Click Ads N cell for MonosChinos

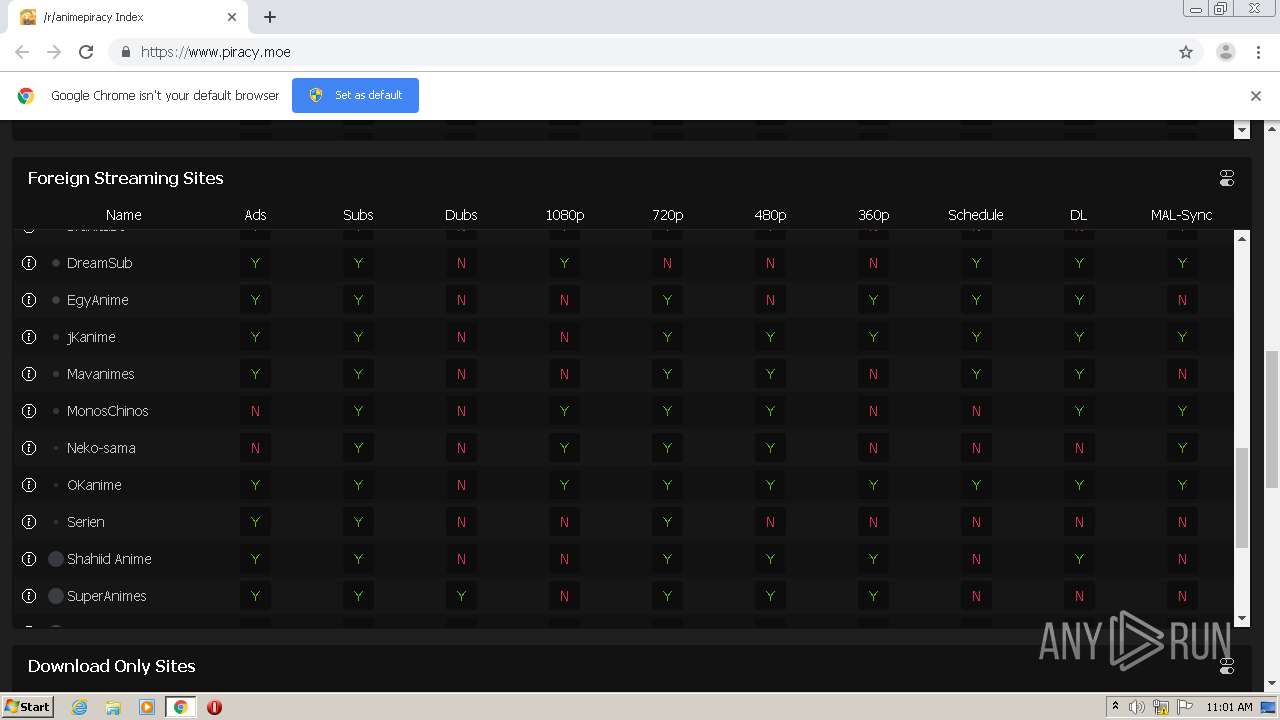click(x=255, y=411)
